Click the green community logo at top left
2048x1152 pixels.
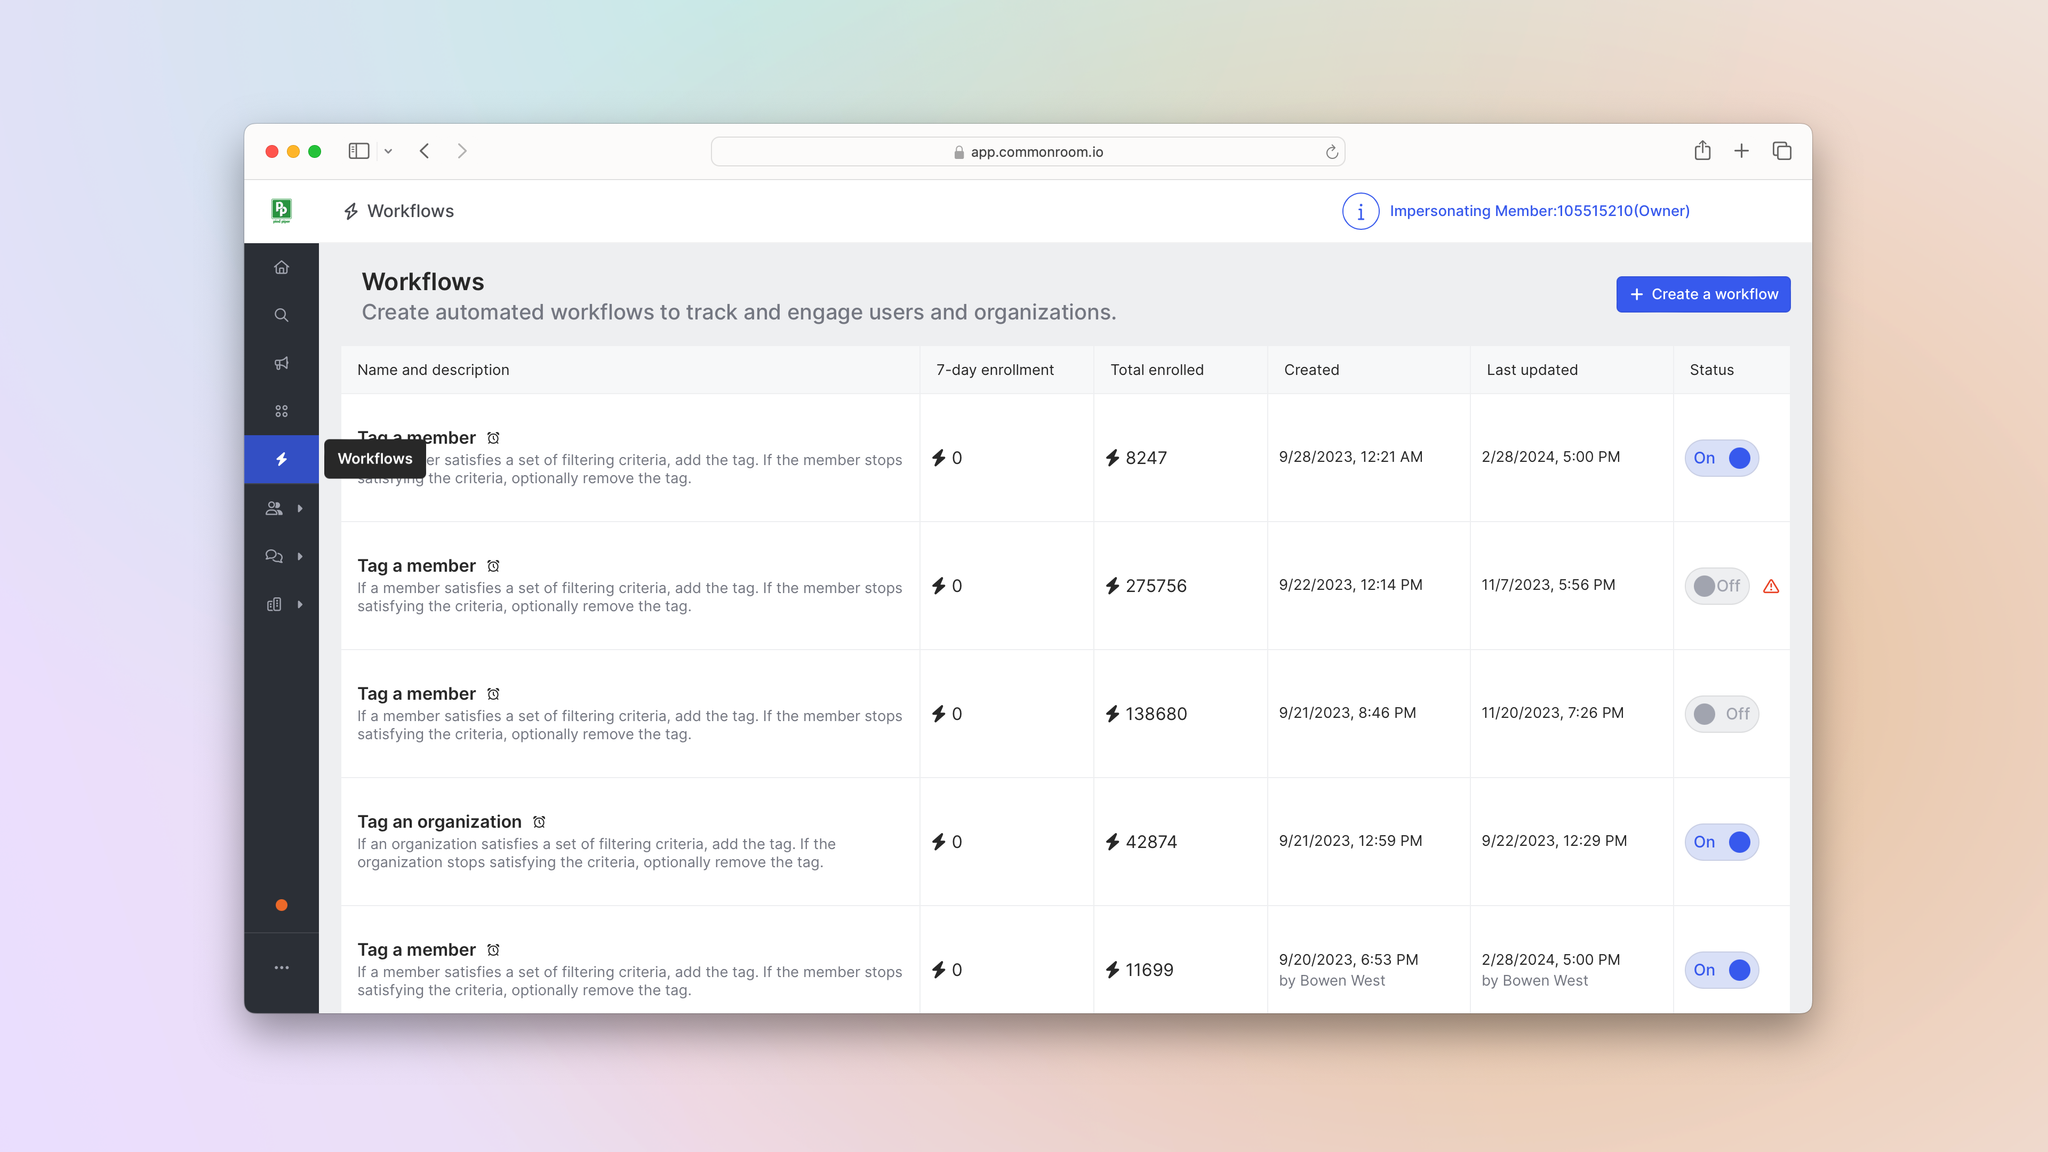click(281, 210)
